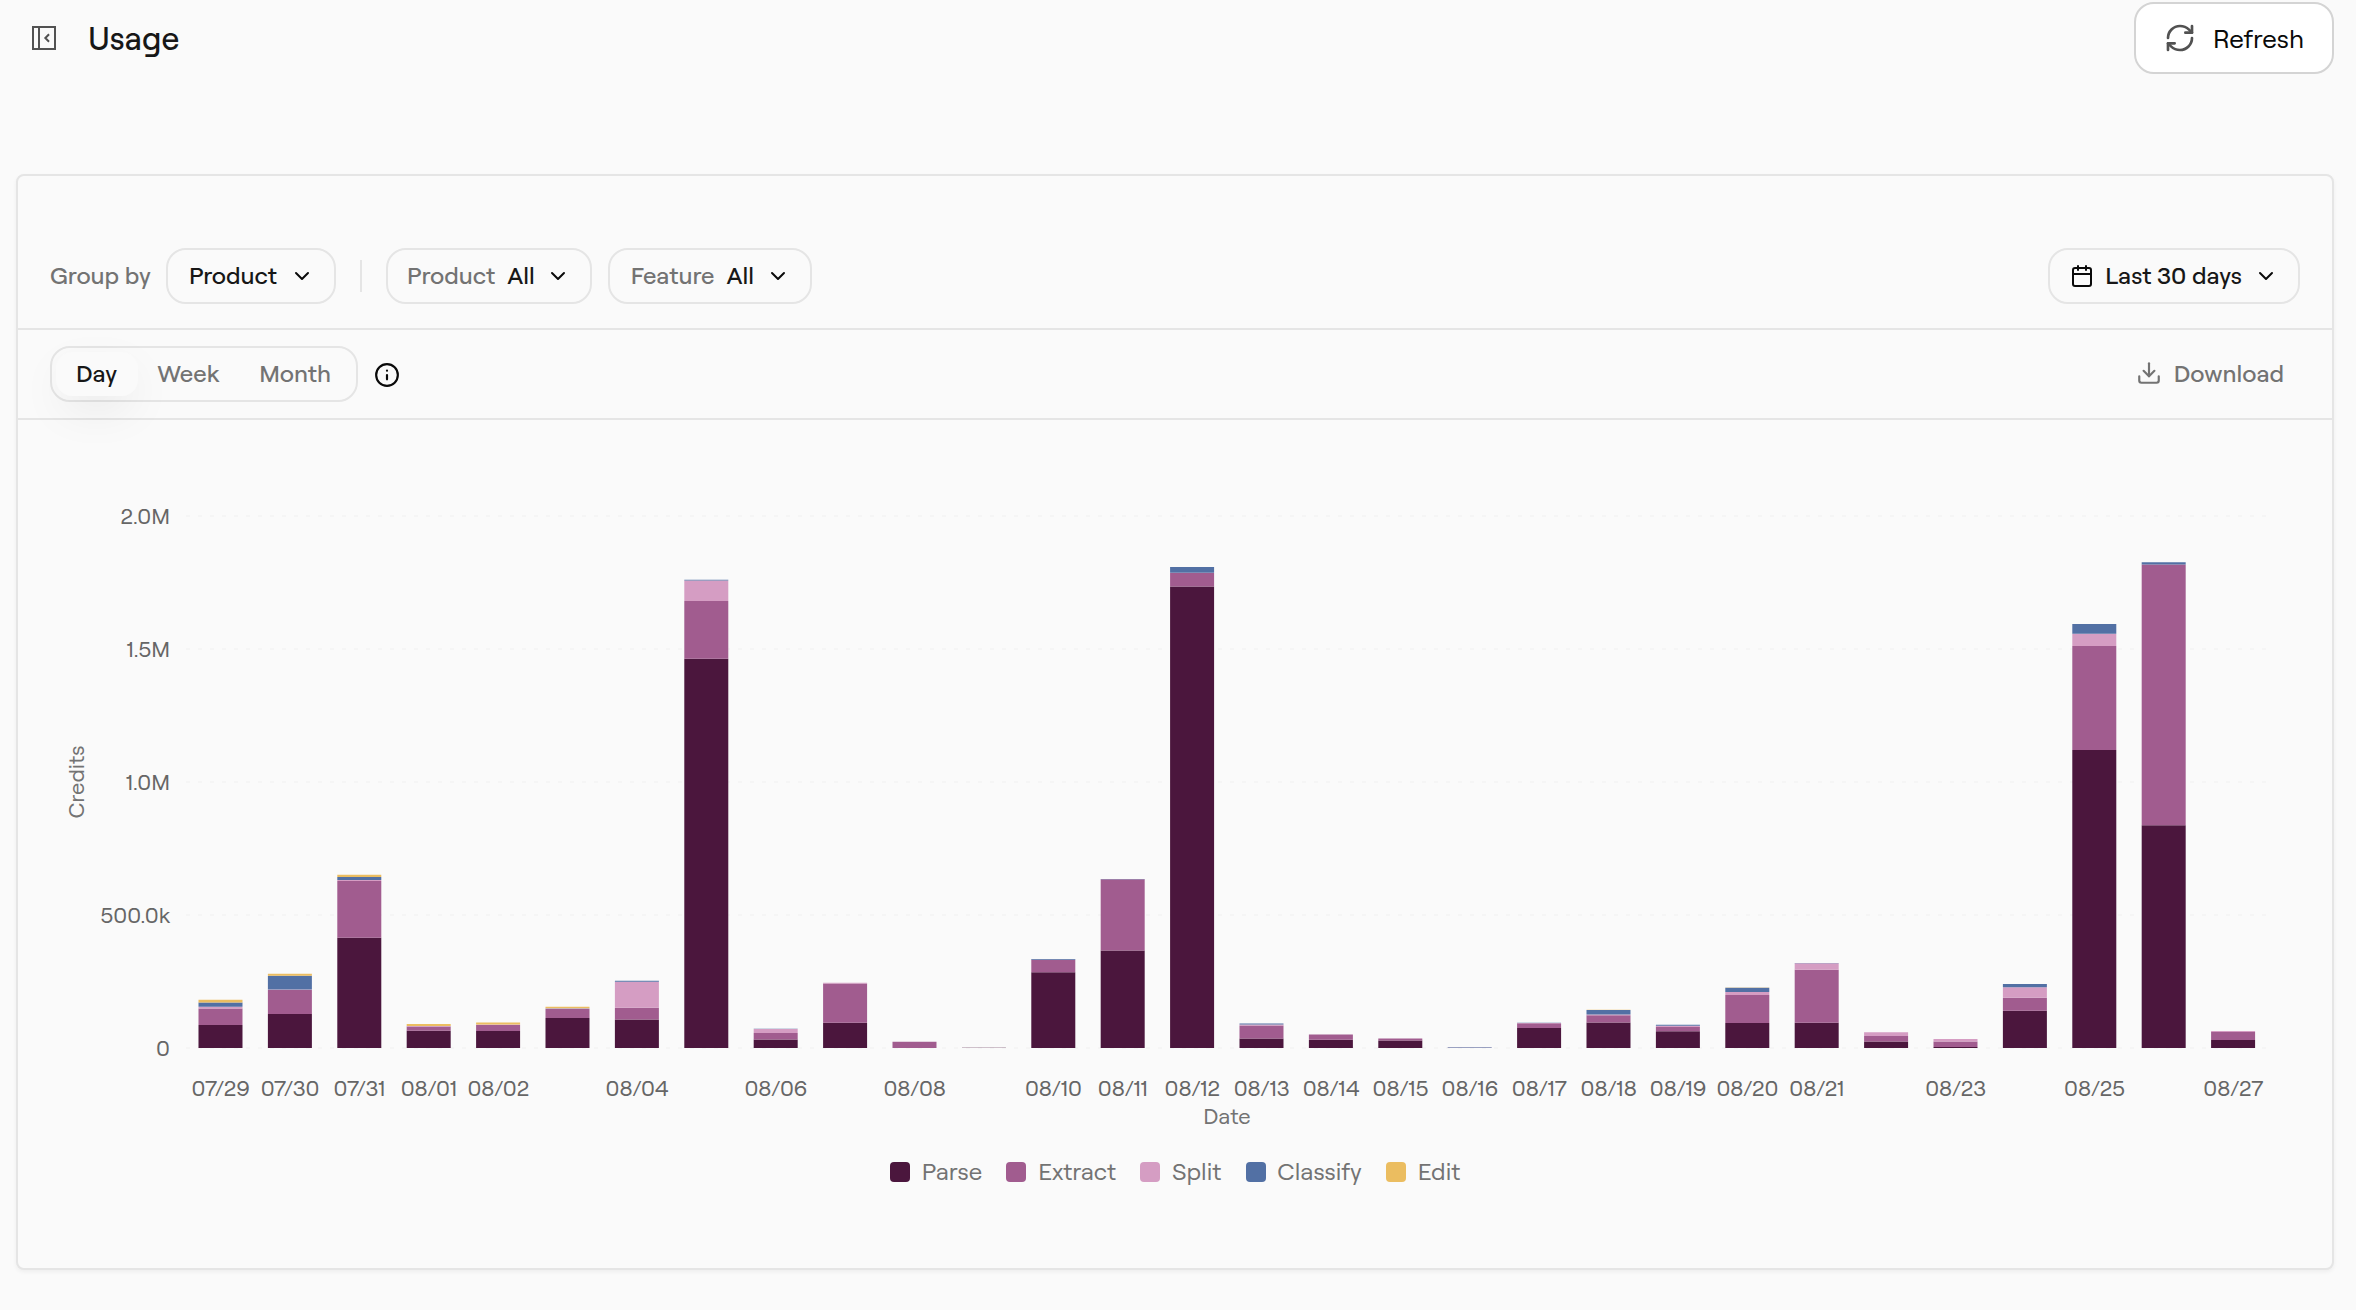Click the 08/12 bar in chart
Viewport: 2356px width, 1310px height.
pyautogui.click(x=1192, y=808)
